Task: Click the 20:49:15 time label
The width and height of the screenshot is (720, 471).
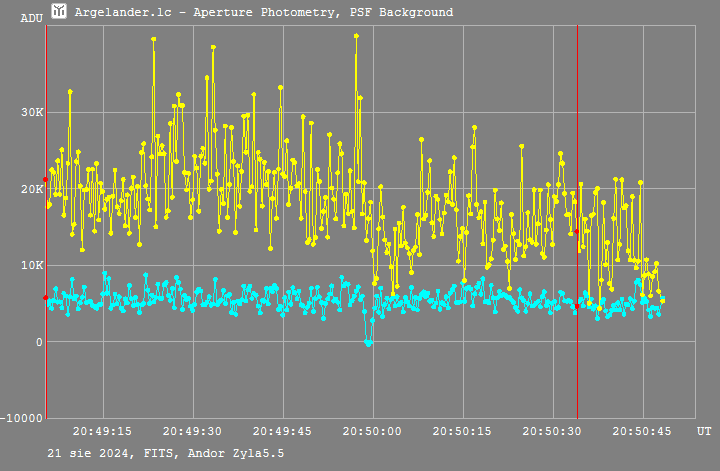Action: pos(102,432)
